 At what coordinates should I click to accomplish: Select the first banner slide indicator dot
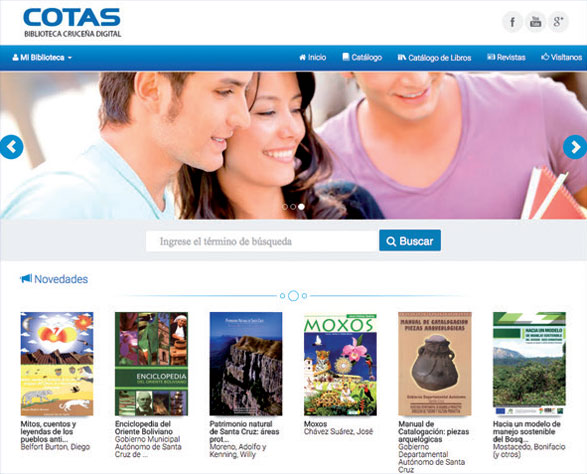[285, 207]
